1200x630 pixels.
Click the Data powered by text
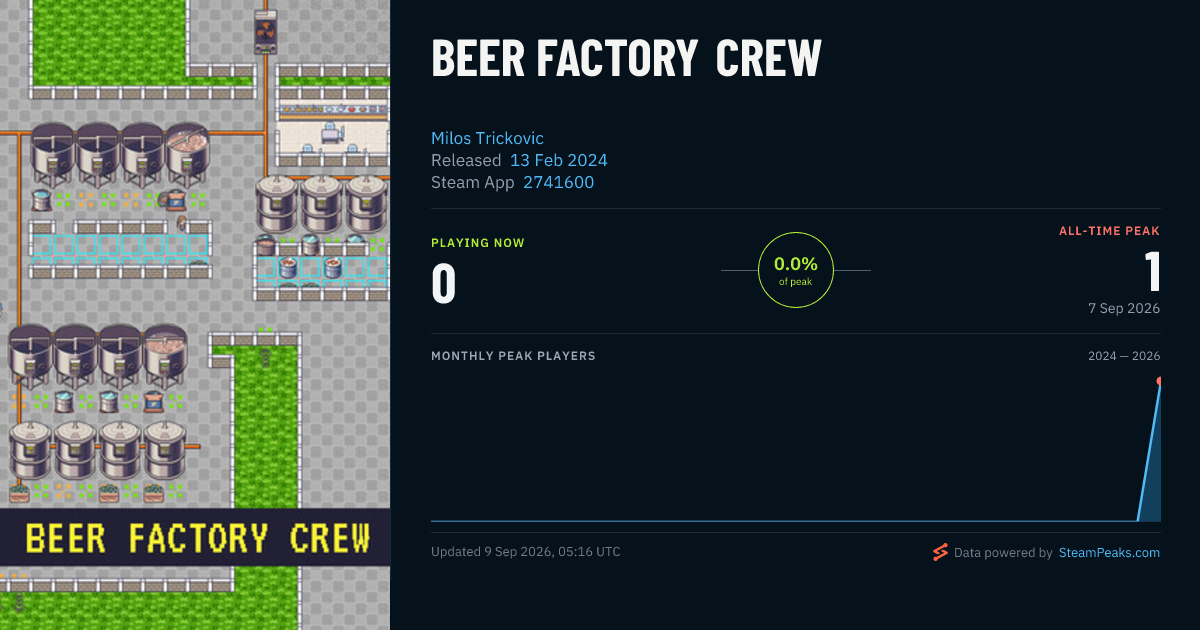[1003, 552]
